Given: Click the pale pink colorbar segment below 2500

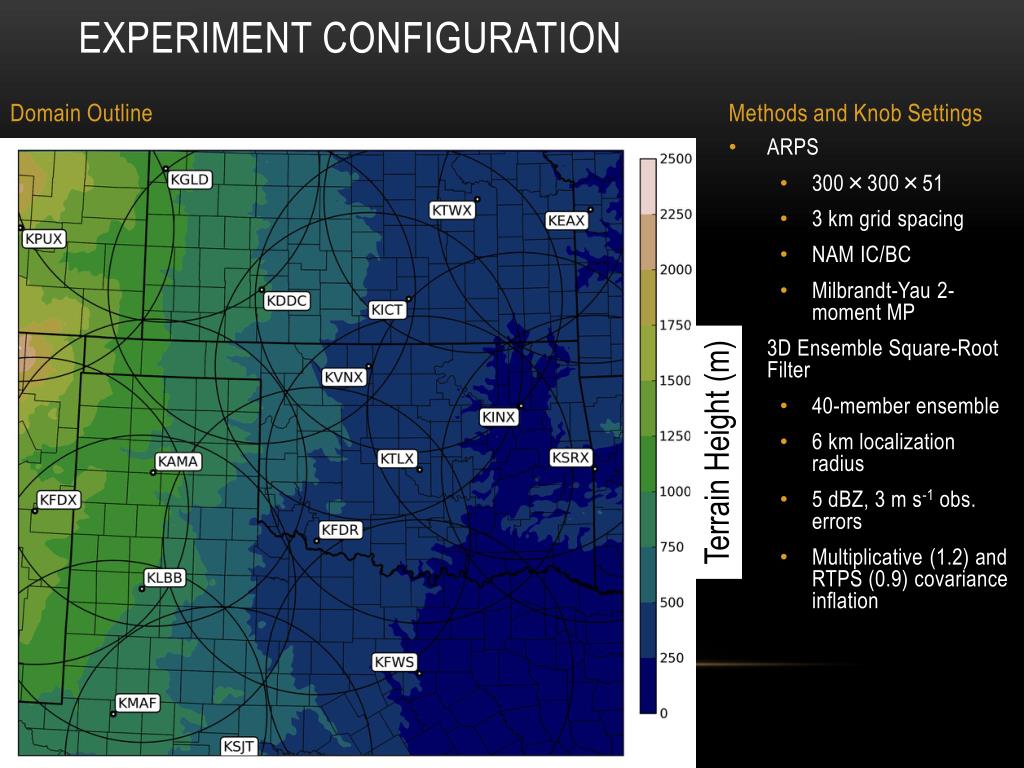Looking at the screenshot, I should [x=647, y=186].
